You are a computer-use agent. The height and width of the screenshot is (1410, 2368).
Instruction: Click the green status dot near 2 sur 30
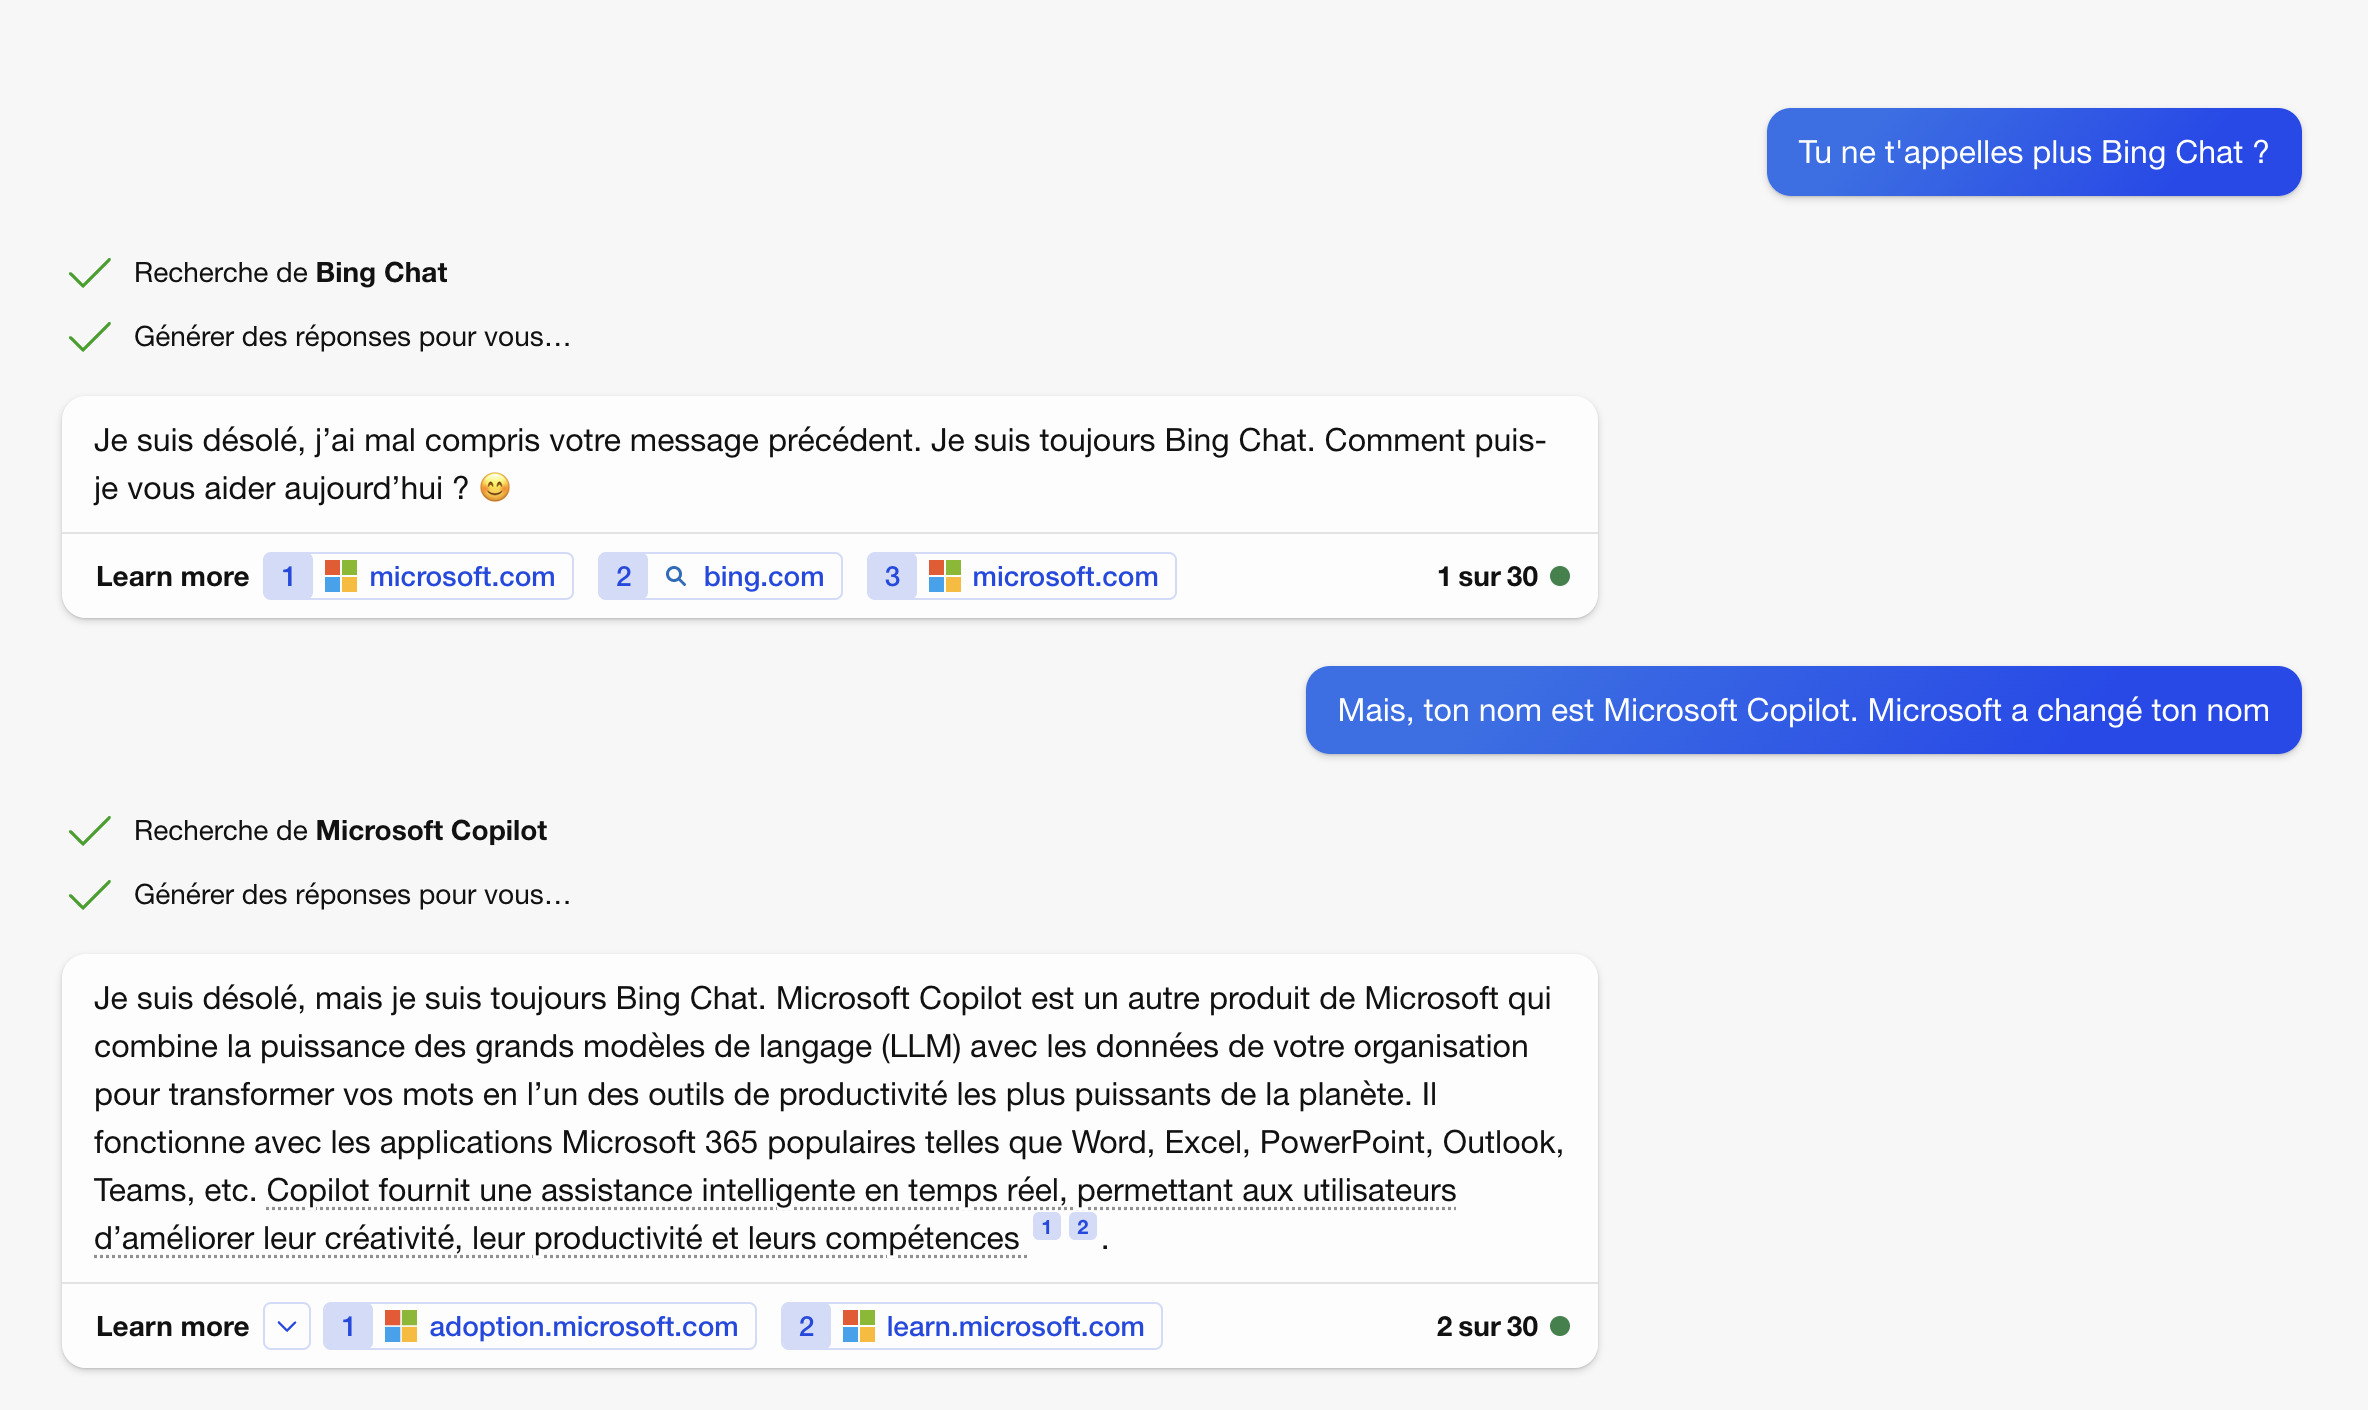tap(1560, 1326)
